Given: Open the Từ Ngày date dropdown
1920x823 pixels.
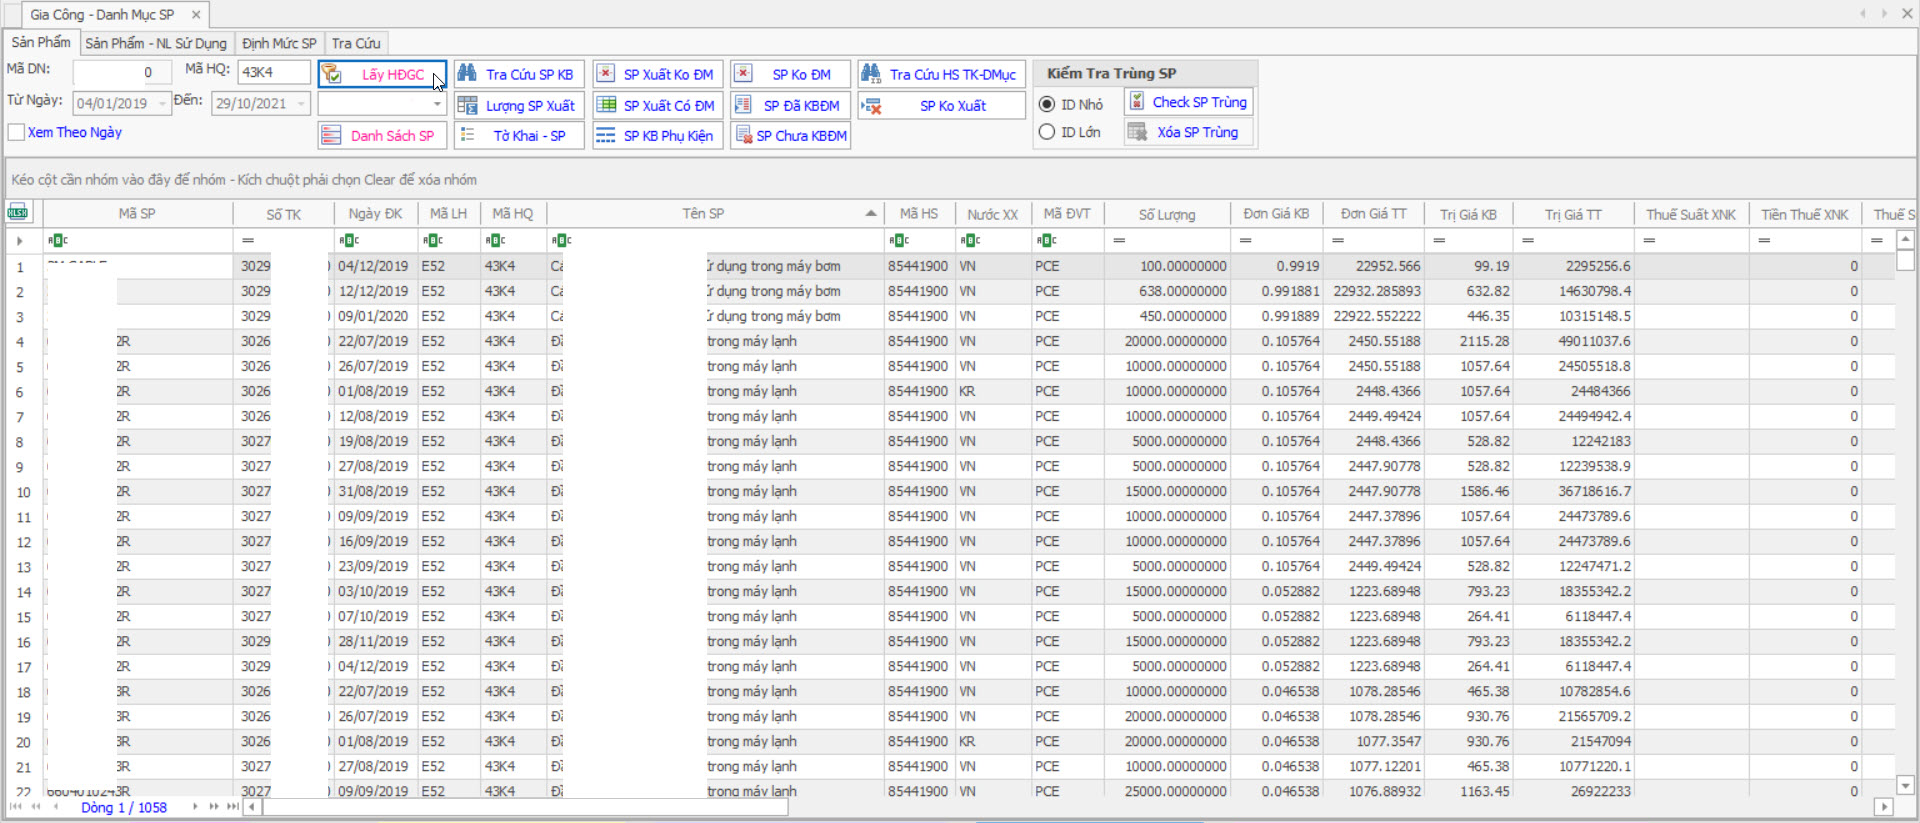Looking at the screenshot, I should coord(162,104).
